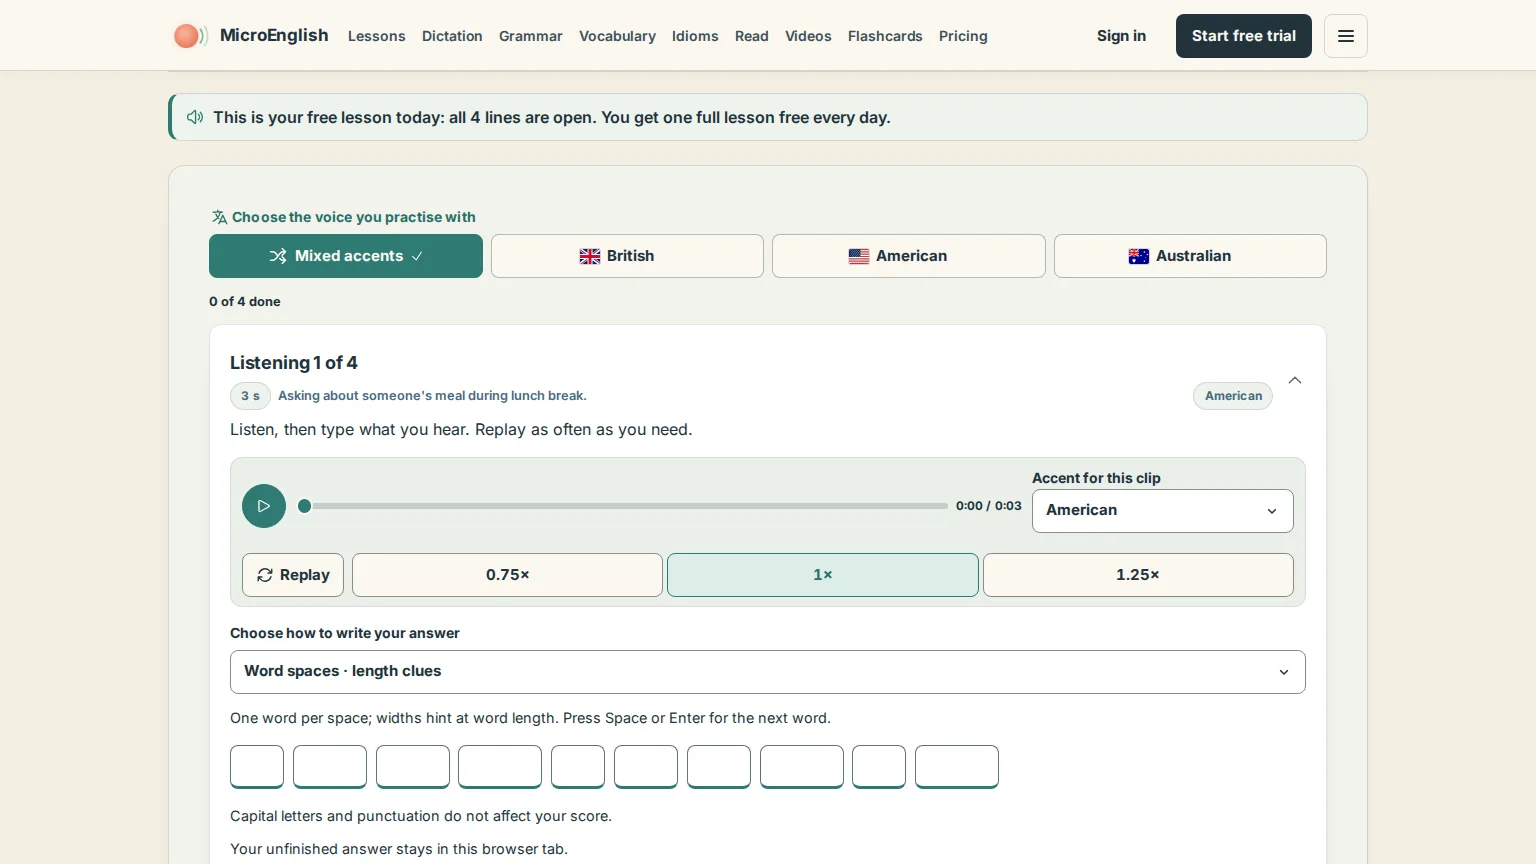Set playback speed to 1×
This screenshot has width=1536, height=864.
[823, 575]
